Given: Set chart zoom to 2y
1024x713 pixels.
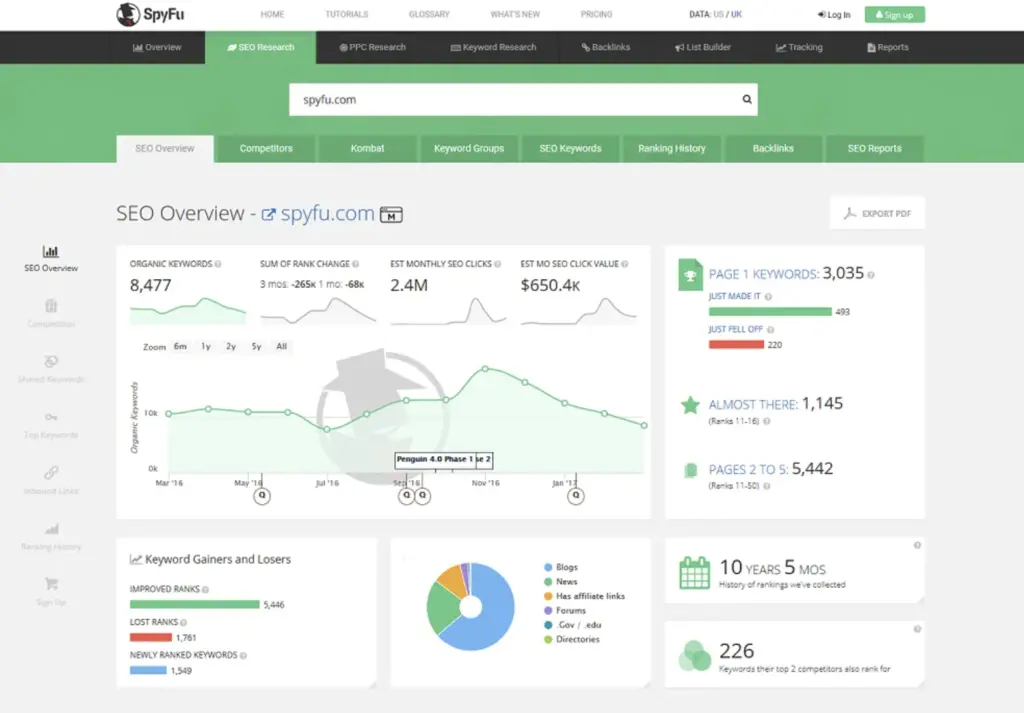Looking at the screenshot, I should (231, 347).
